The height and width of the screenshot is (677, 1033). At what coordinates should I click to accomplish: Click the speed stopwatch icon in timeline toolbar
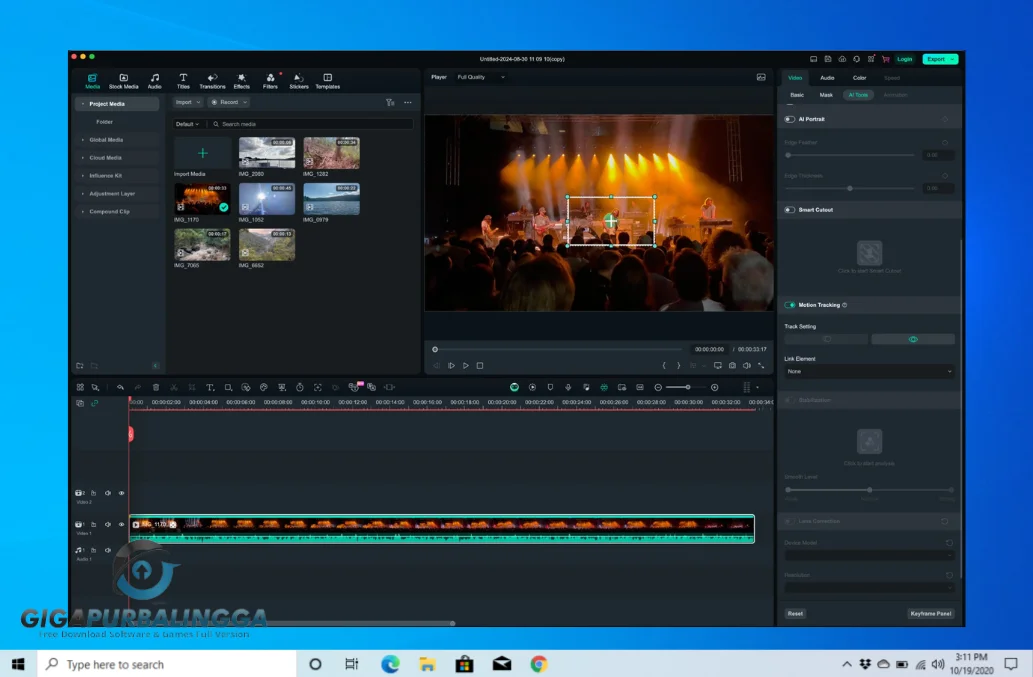[300, 387]
